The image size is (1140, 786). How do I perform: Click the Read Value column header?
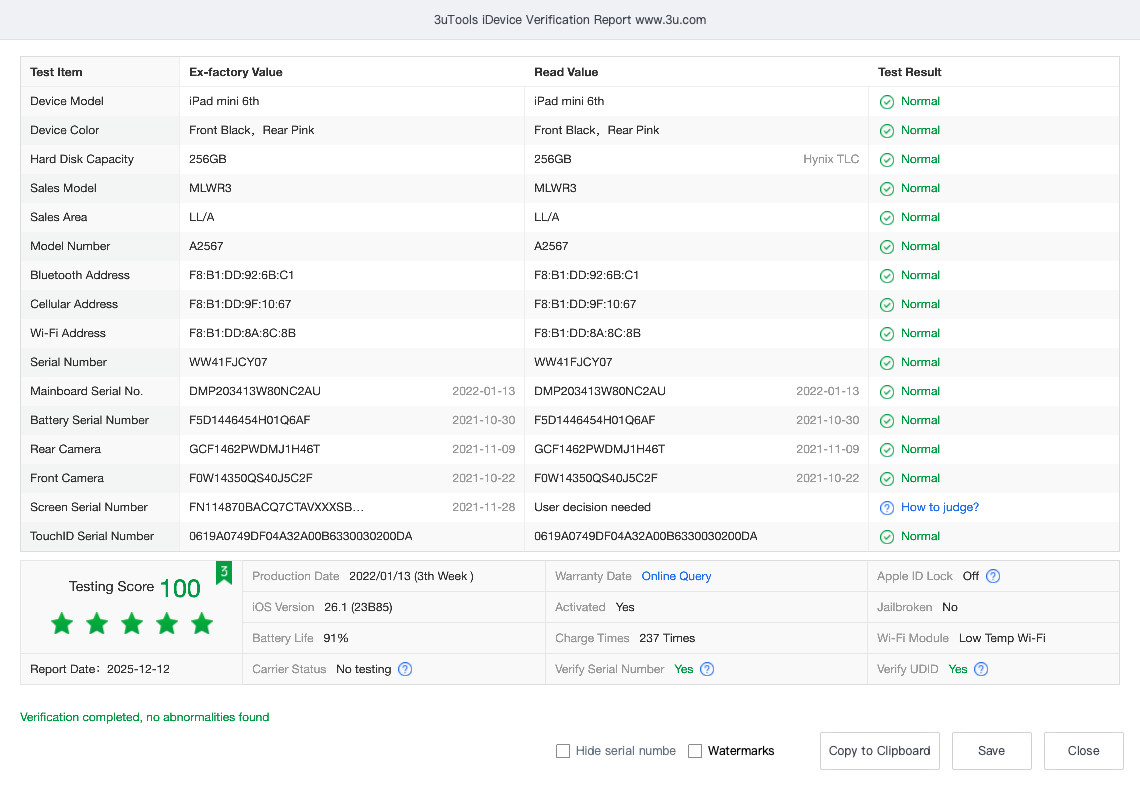click(566, 72)
